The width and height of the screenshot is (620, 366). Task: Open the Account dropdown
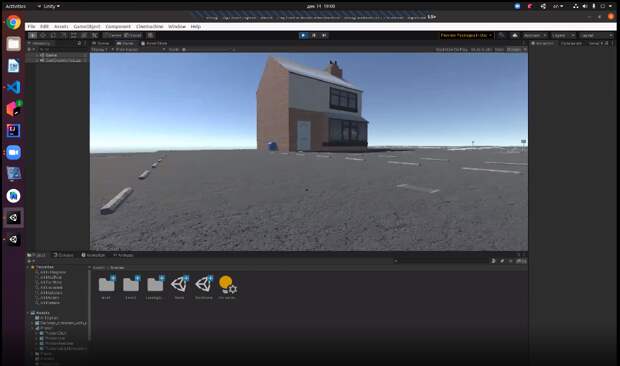pos(535,36)
